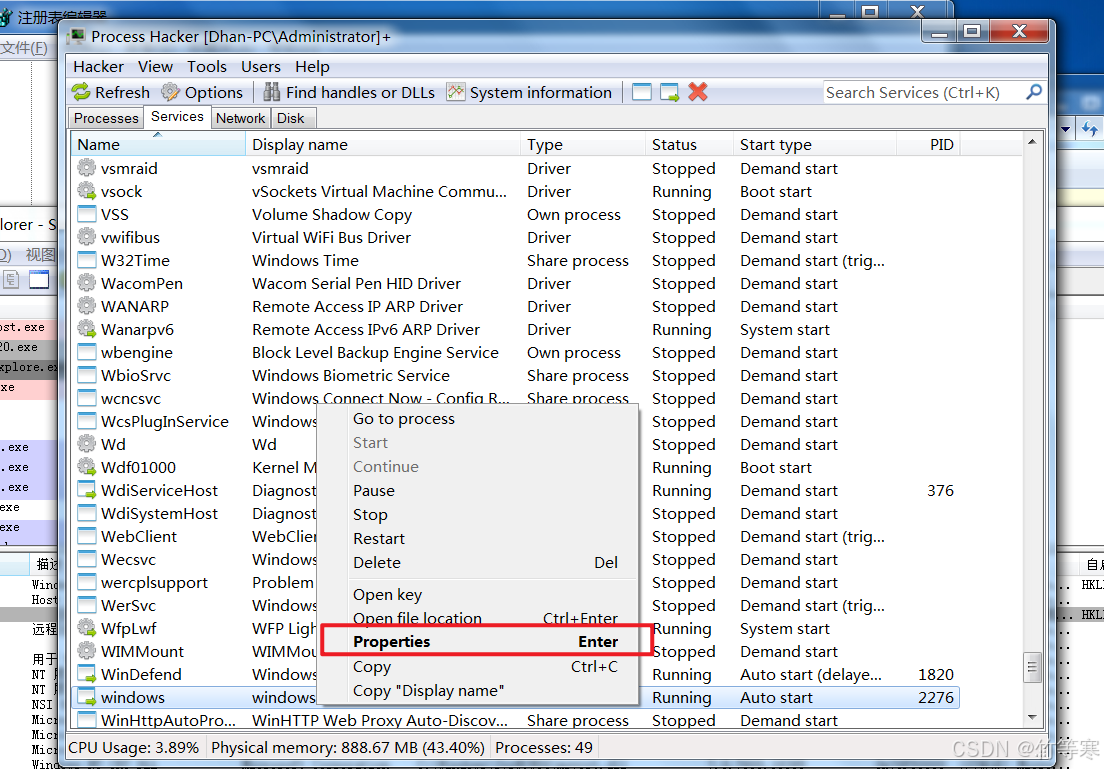
Task: Sort by Name column header
Action: tap(158, 145)
